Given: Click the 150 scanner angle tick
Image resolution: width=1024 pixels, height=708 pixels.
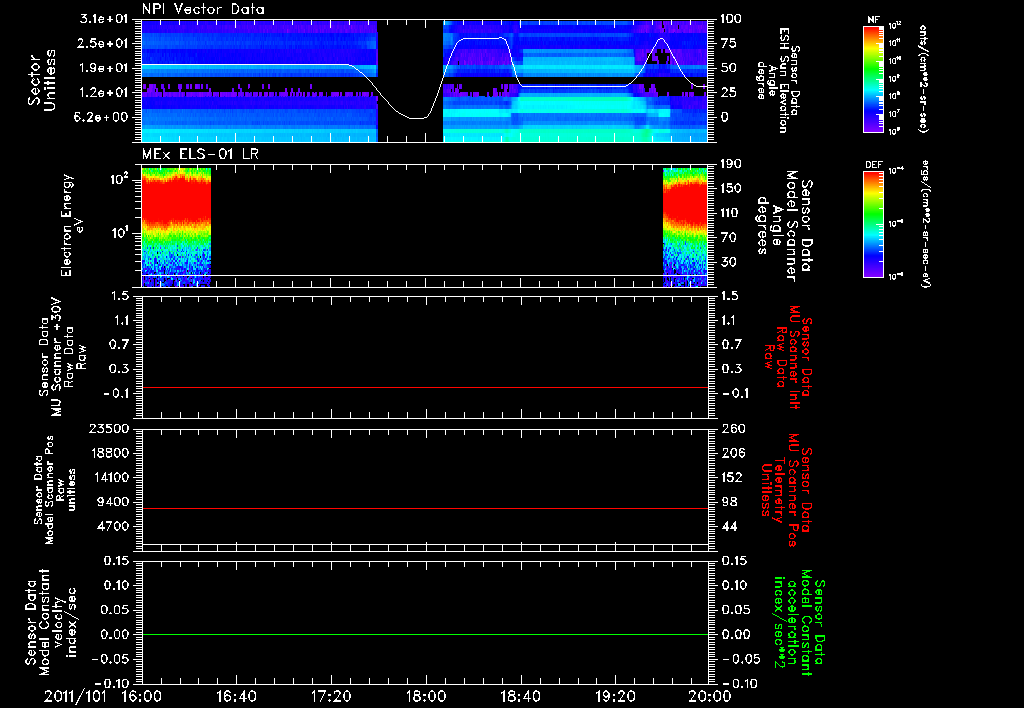Looking at the screenshot, I should point(732,189).
